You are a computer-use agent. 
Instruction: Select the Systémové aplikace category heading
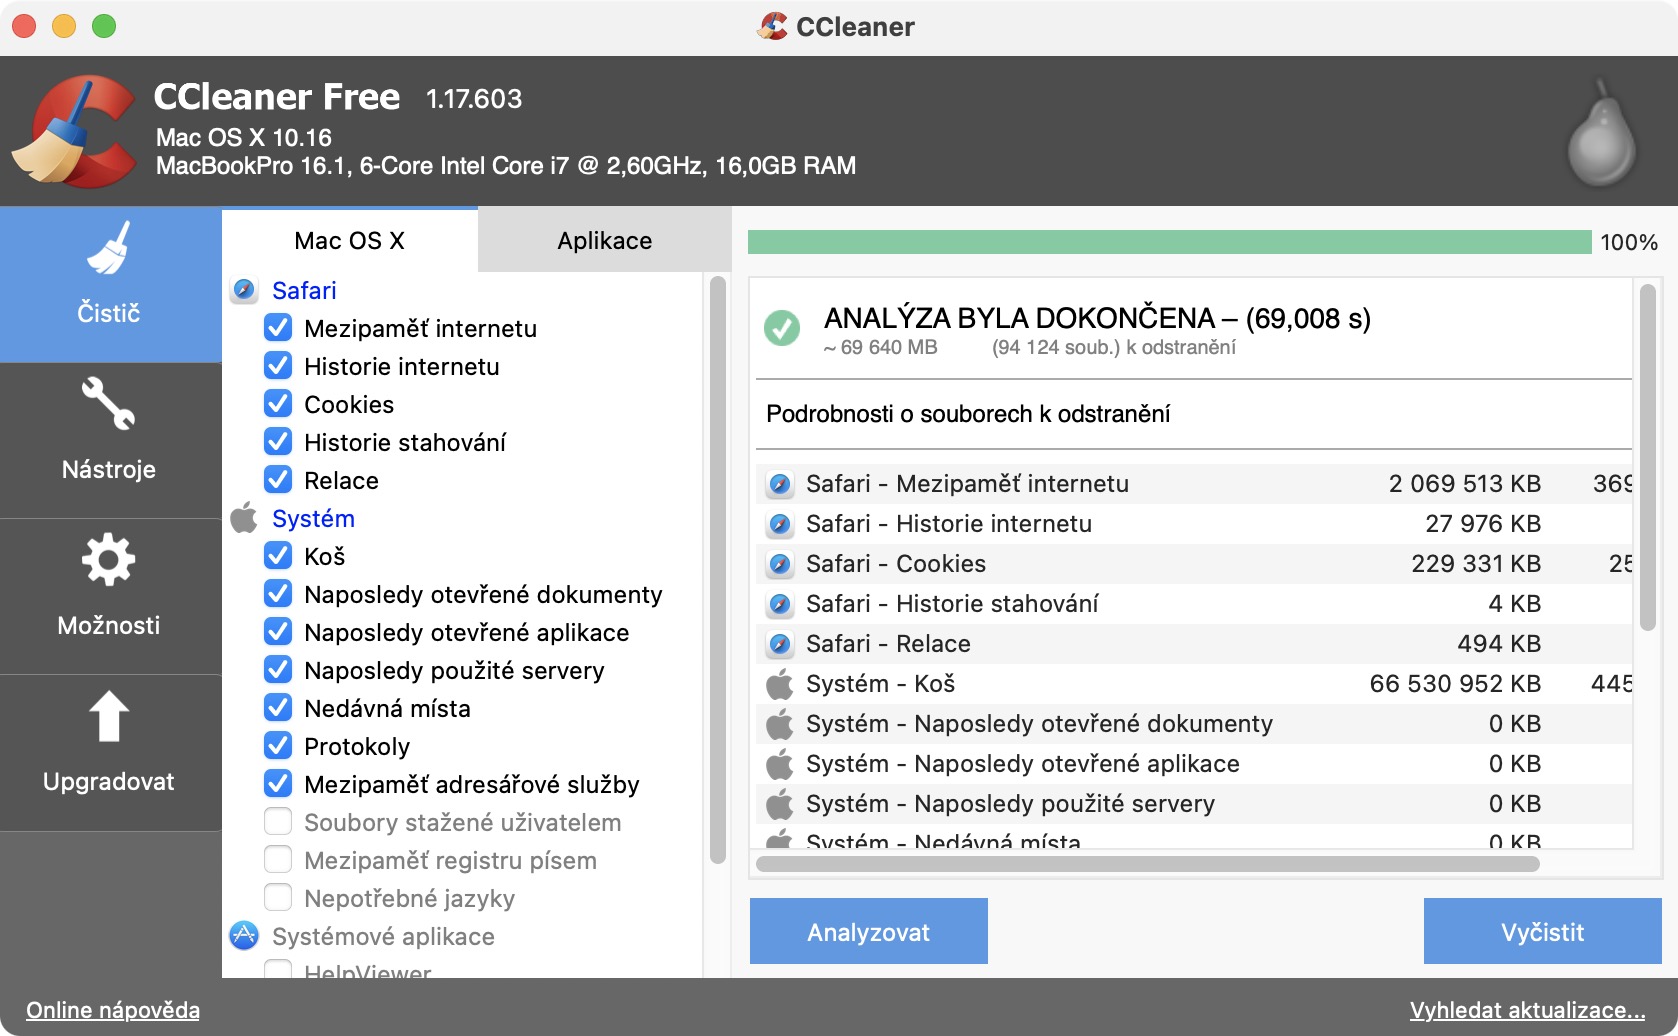383,936
